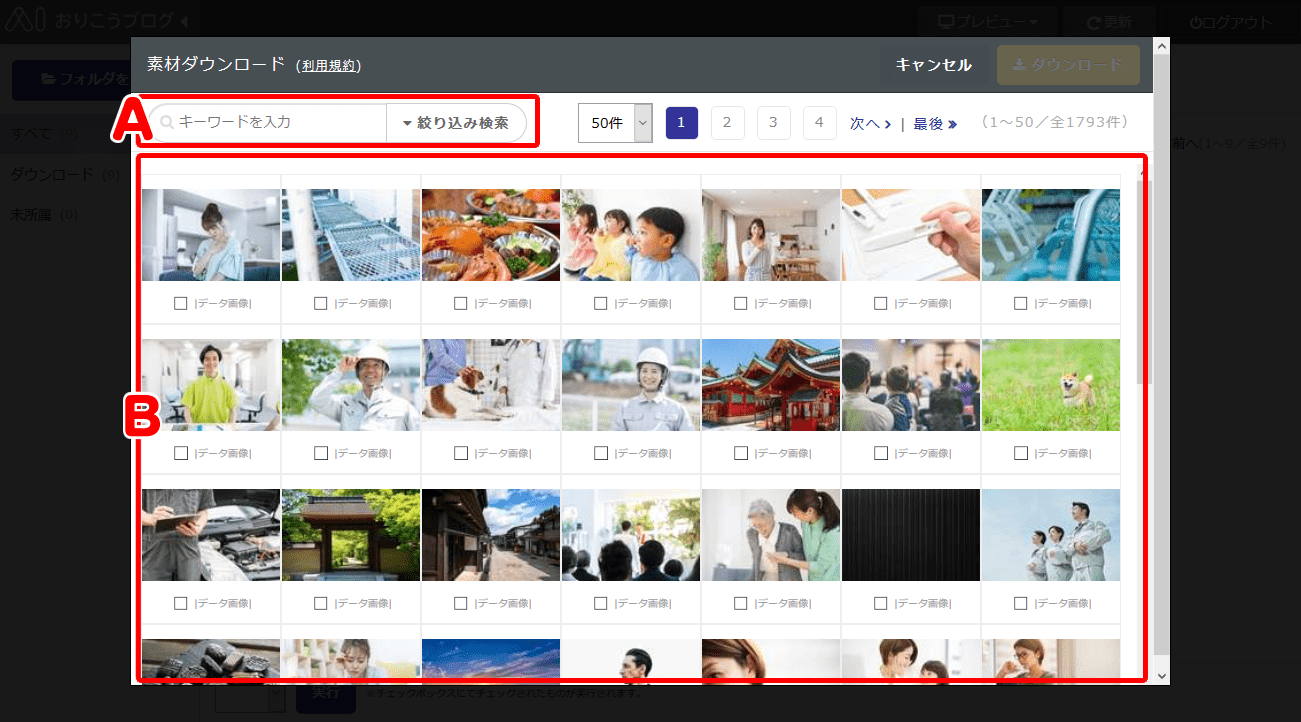Click the Cancel (キャンセル) button
The height and width of the screenshot is (722, 1301).
click(933, 65)
